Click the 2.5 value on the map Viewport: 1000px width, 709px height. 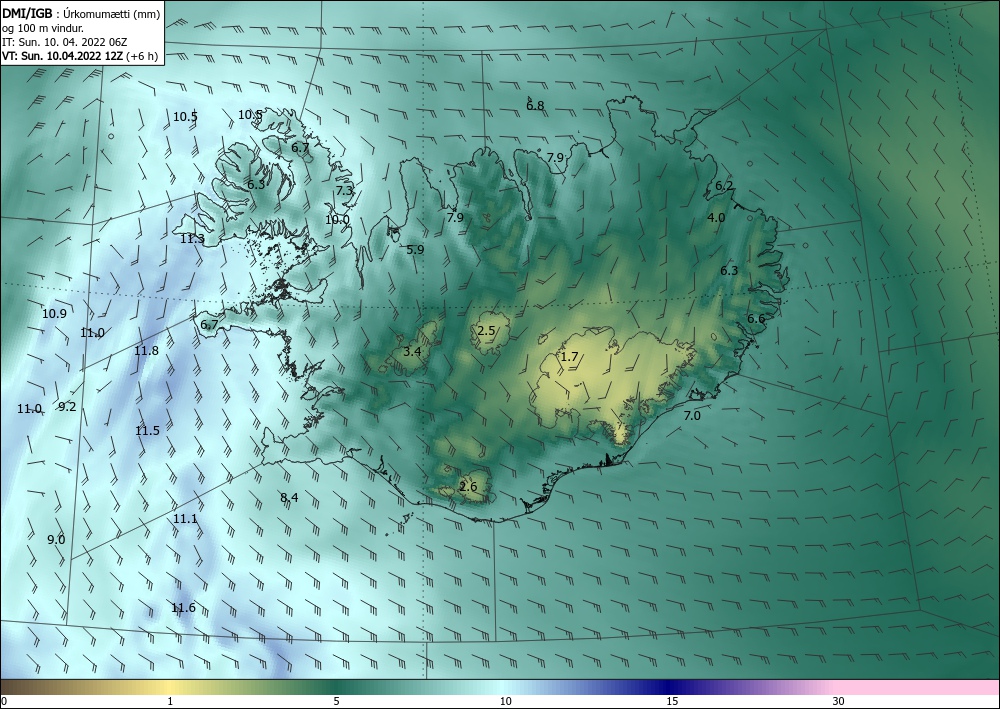coord(486,330)
